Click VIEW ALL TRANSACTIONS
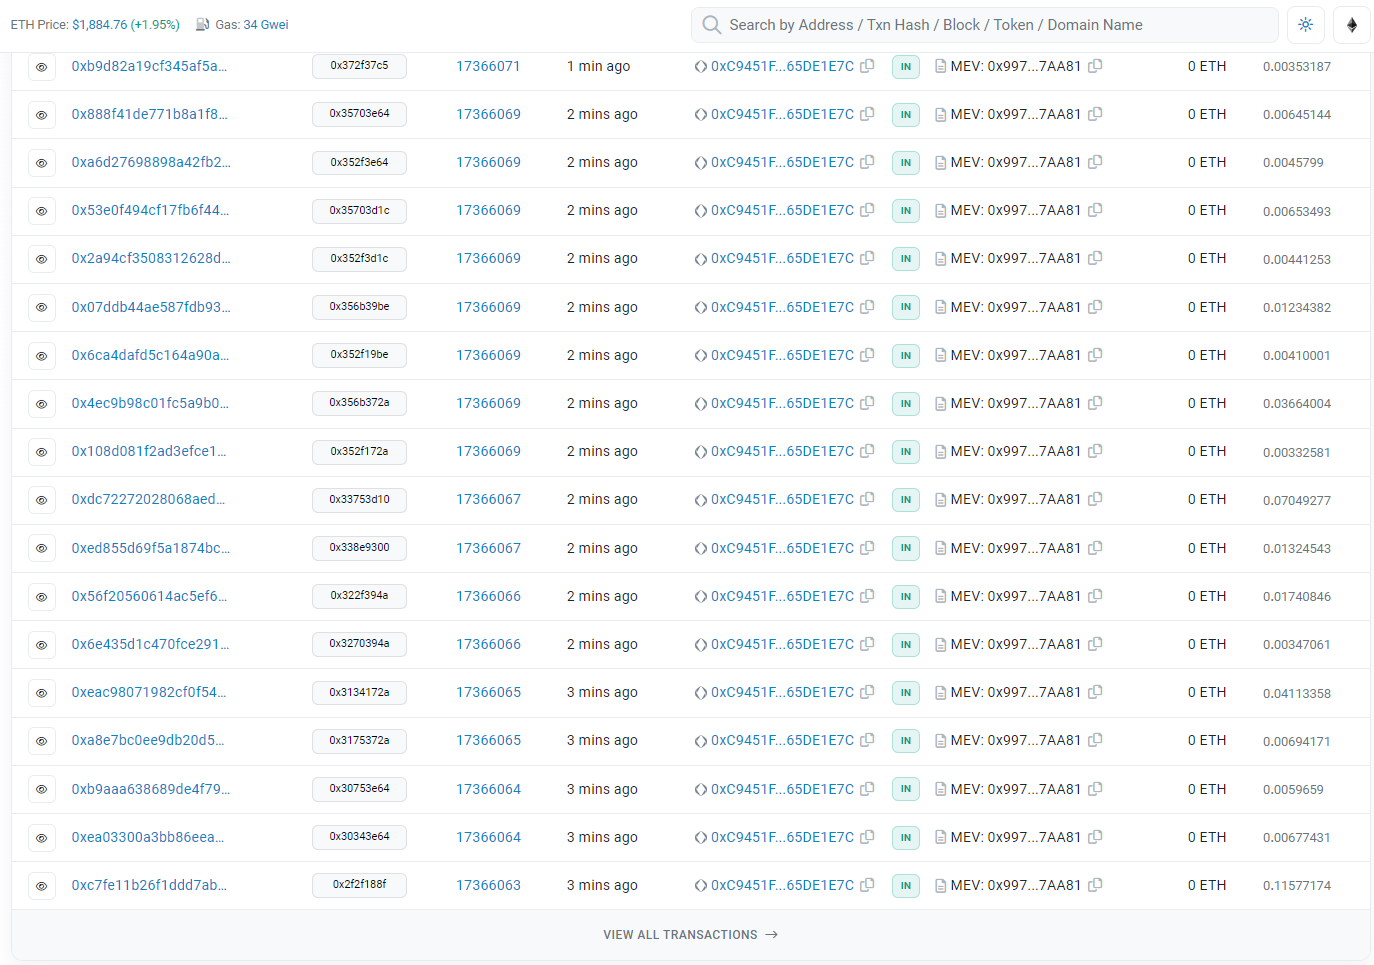Screen dimensions: 1374x965 (691, 934)
